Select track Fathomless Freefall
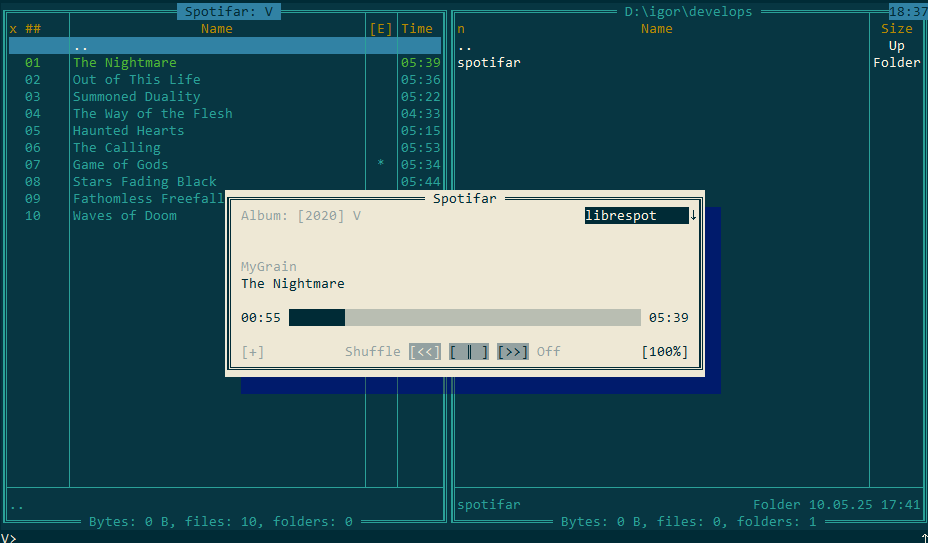The width and height of the screenshot is (928, 543). tap(148, 199)
